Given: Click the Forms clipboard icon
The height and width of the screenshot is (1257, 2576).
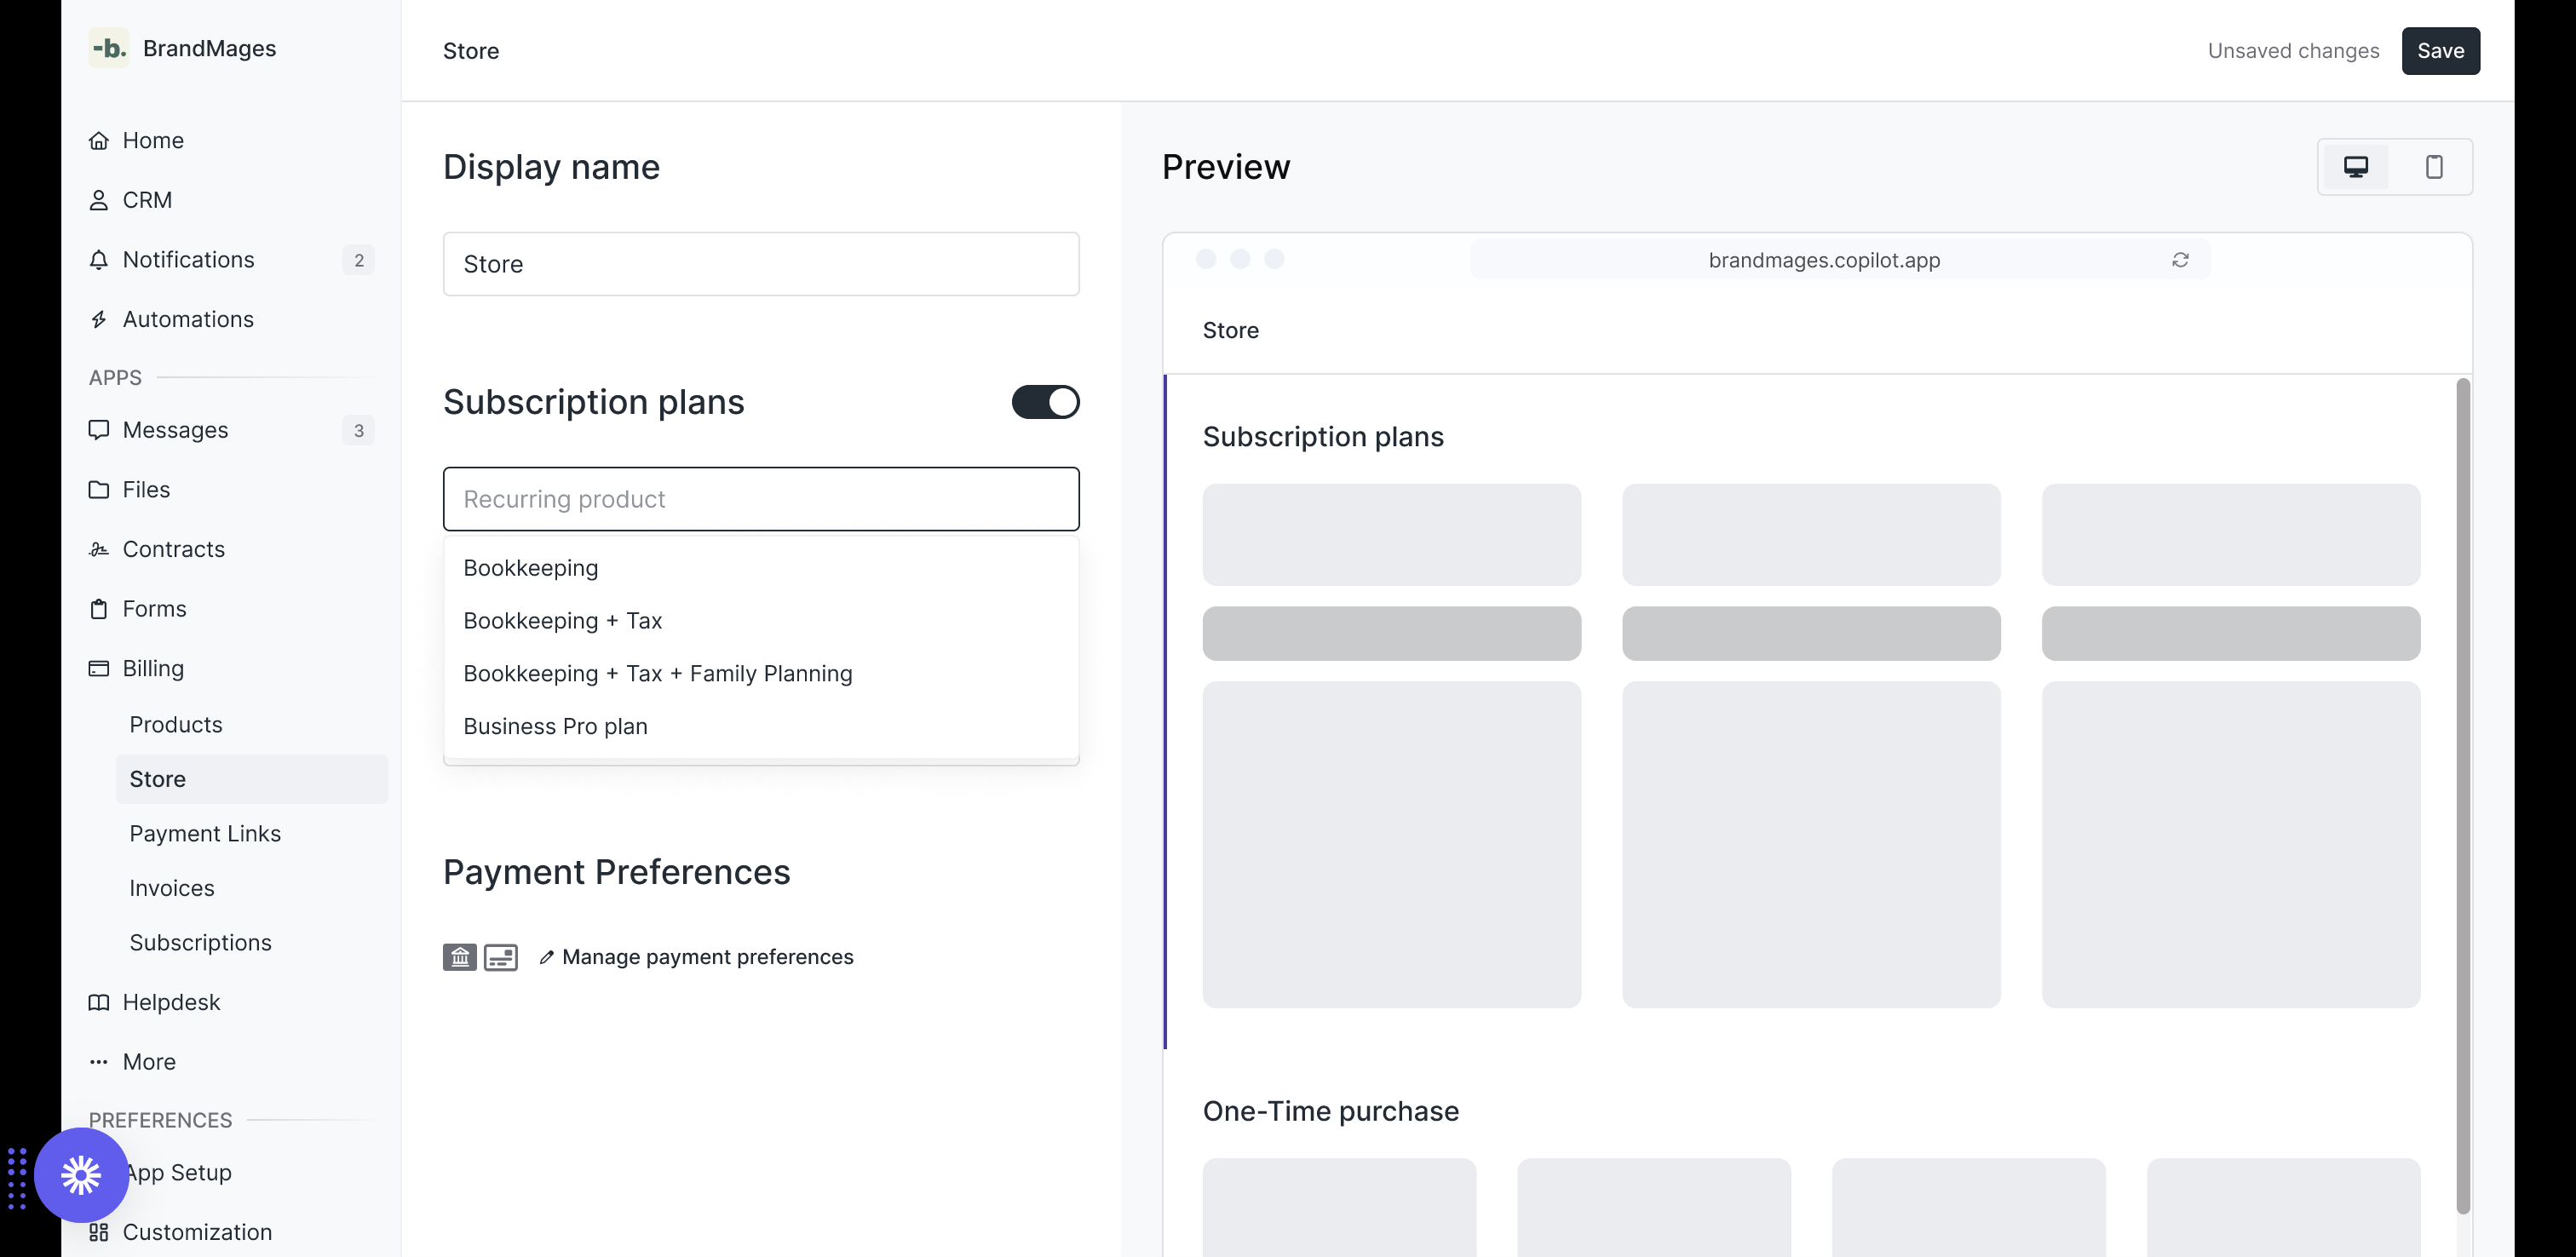Looking at the screenshot, I should click(x=98, y=609).
